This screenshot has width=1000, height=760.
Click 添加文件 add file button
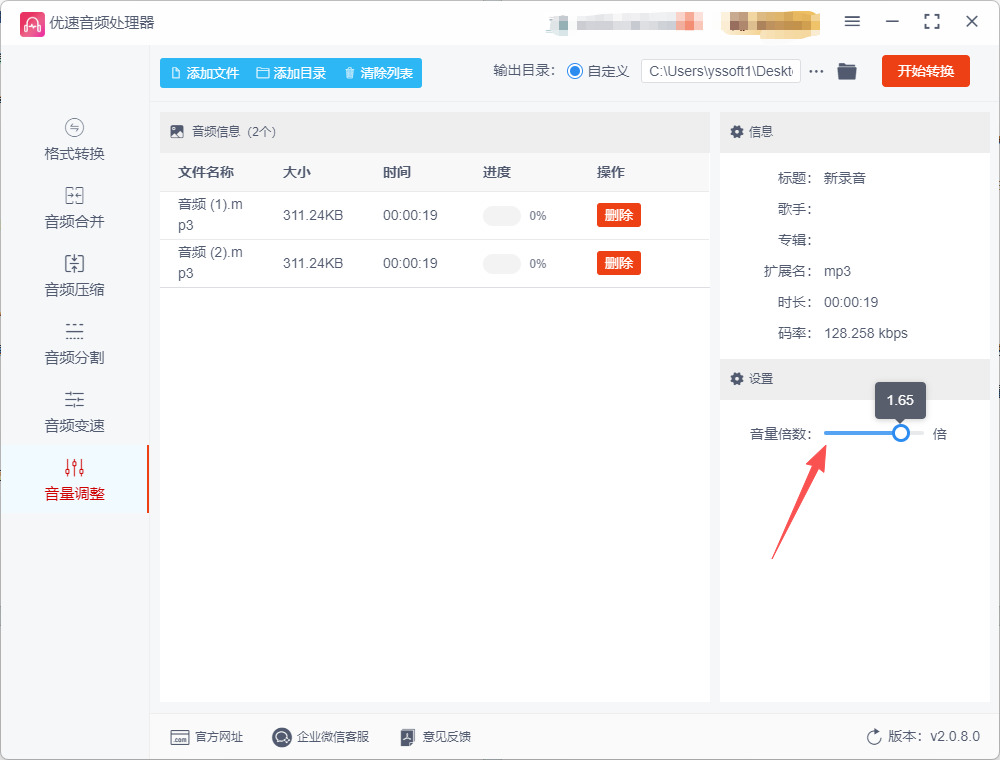click(x=205, y=73)
